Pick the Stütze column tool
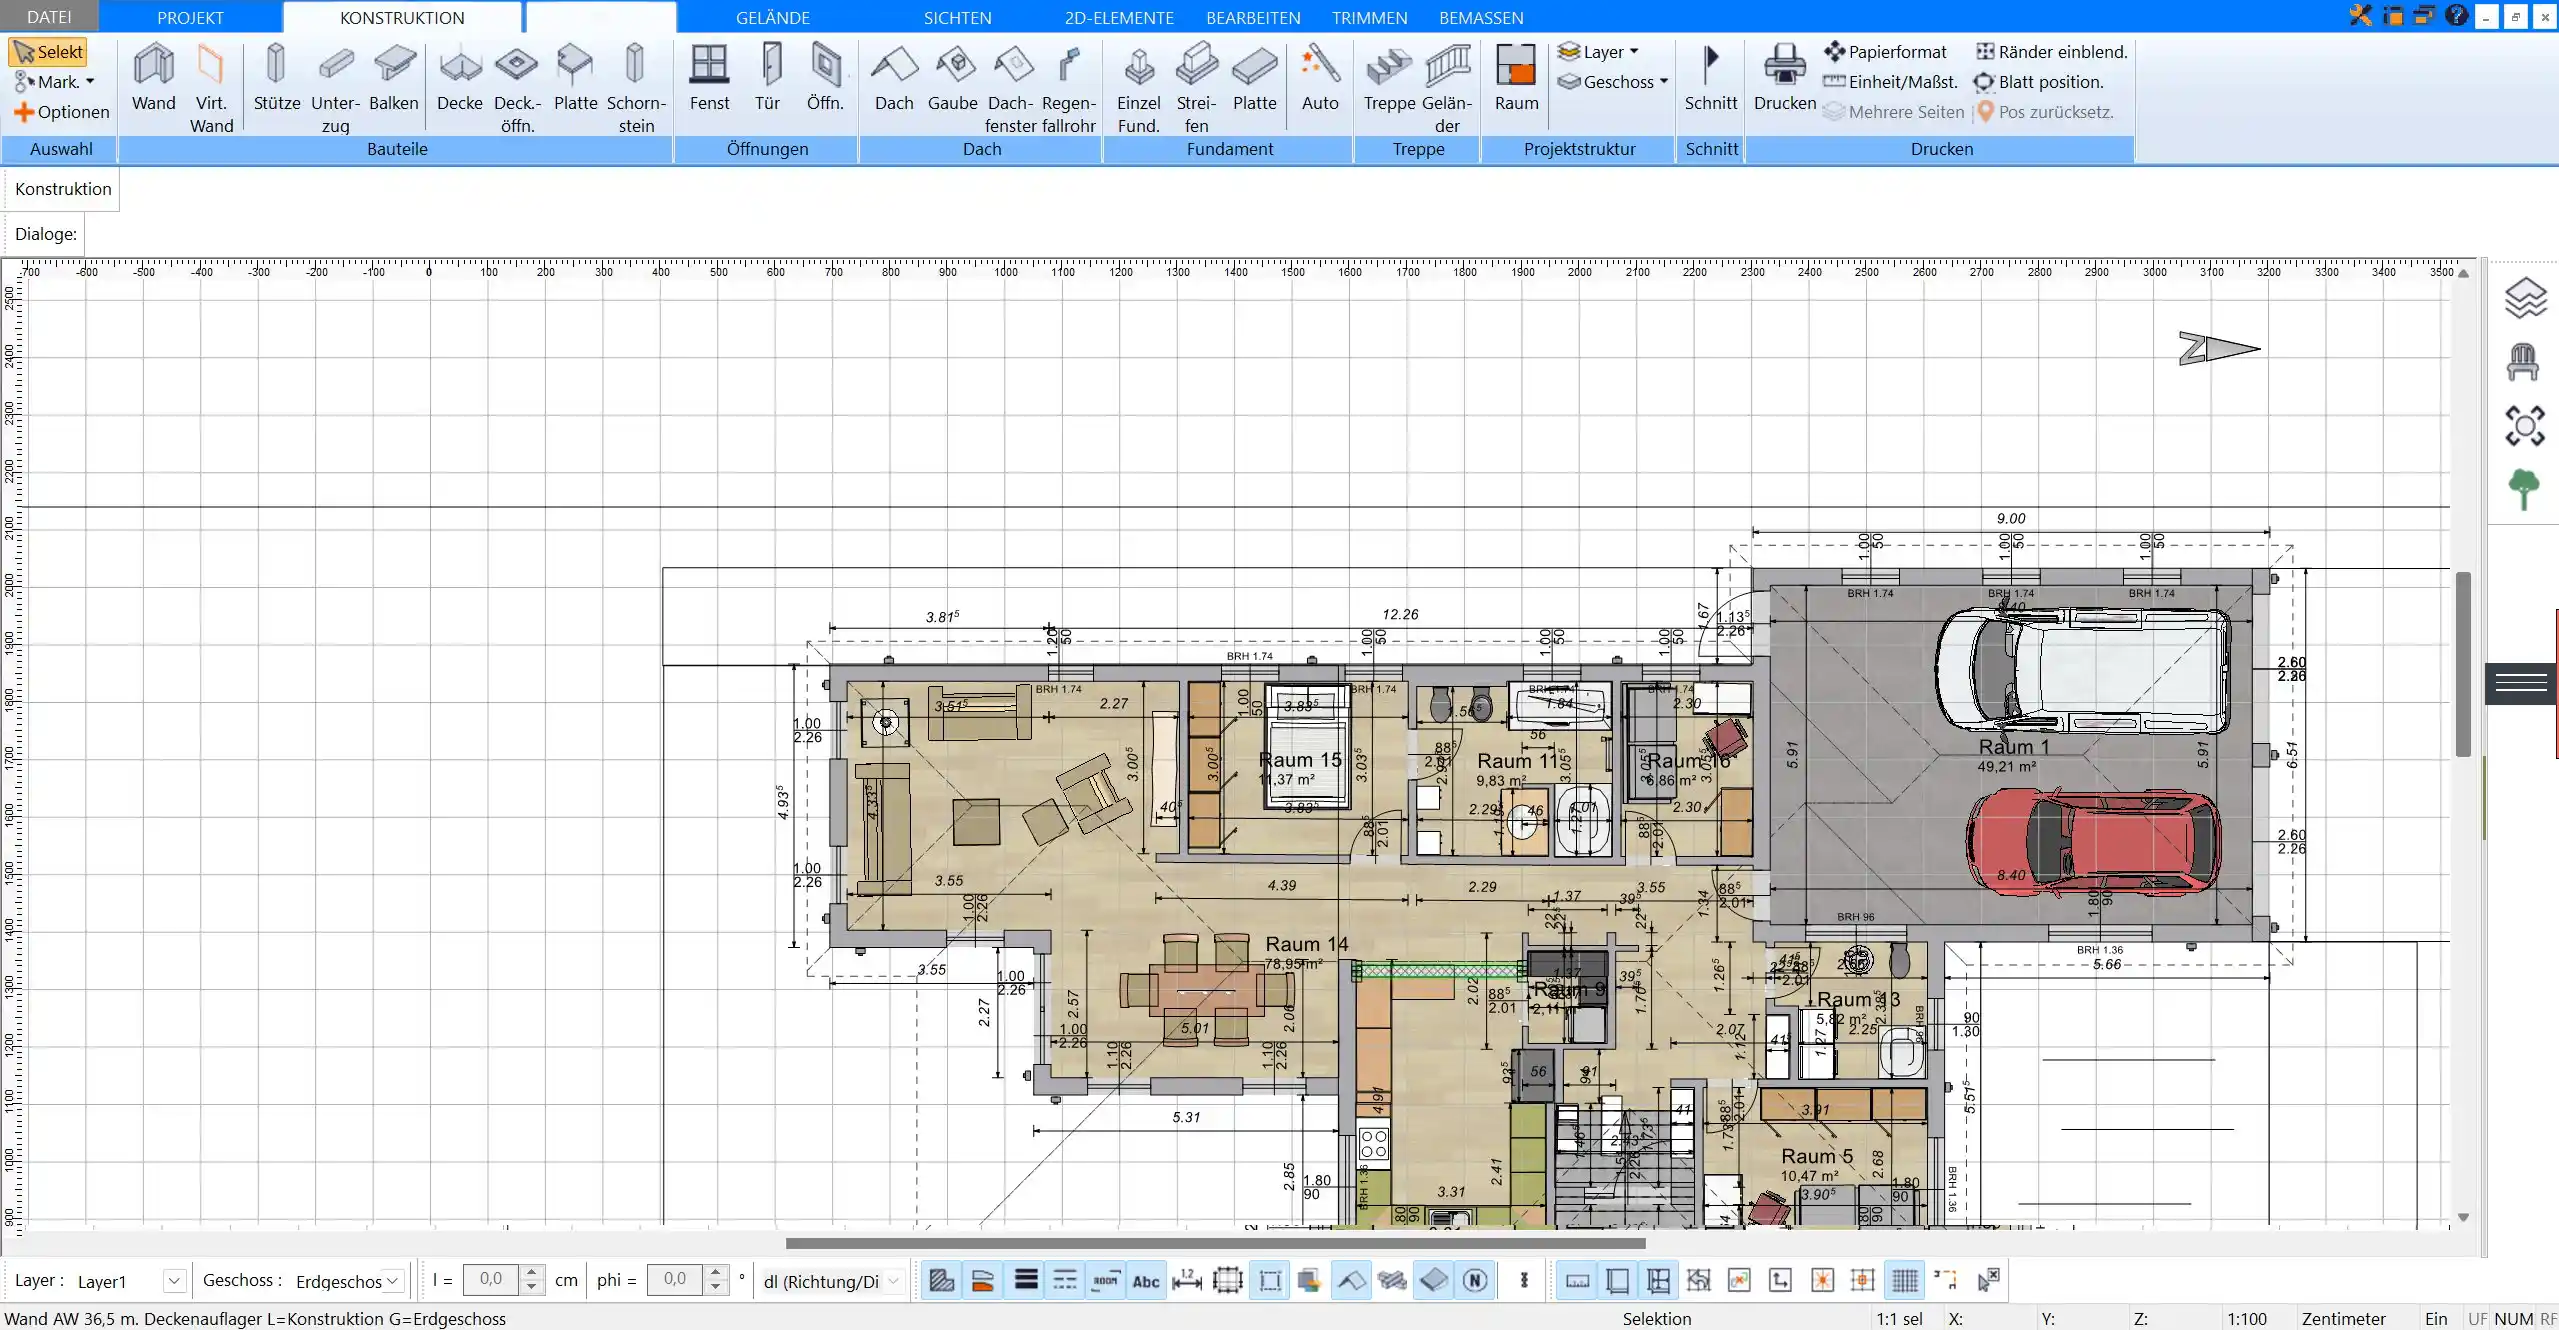 click(x=277, y=78)
